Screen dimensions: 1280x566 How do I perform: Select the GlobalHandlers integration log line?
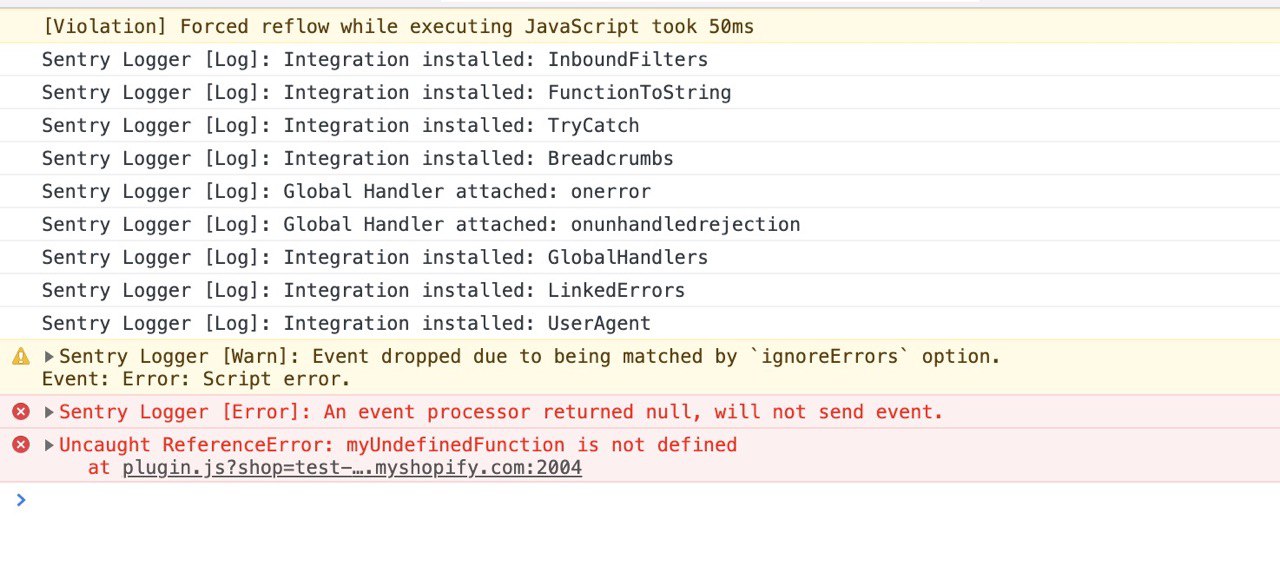640,258
